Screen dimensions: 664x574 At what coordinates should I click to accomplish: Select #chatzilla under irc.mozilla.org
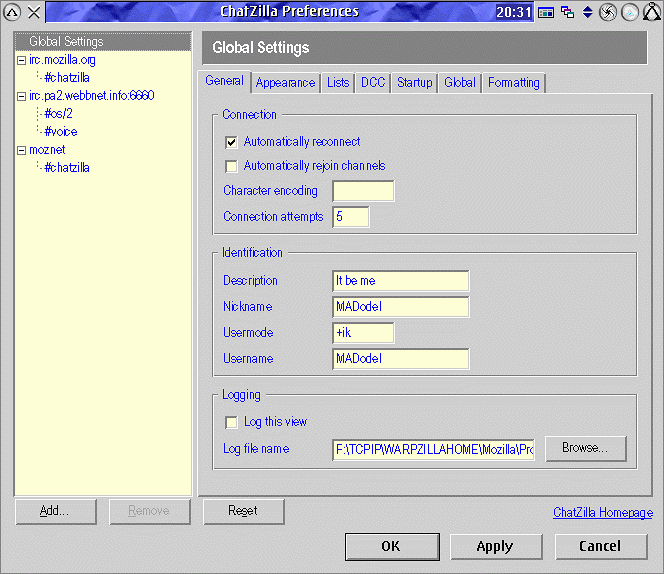tap(67, 78)
